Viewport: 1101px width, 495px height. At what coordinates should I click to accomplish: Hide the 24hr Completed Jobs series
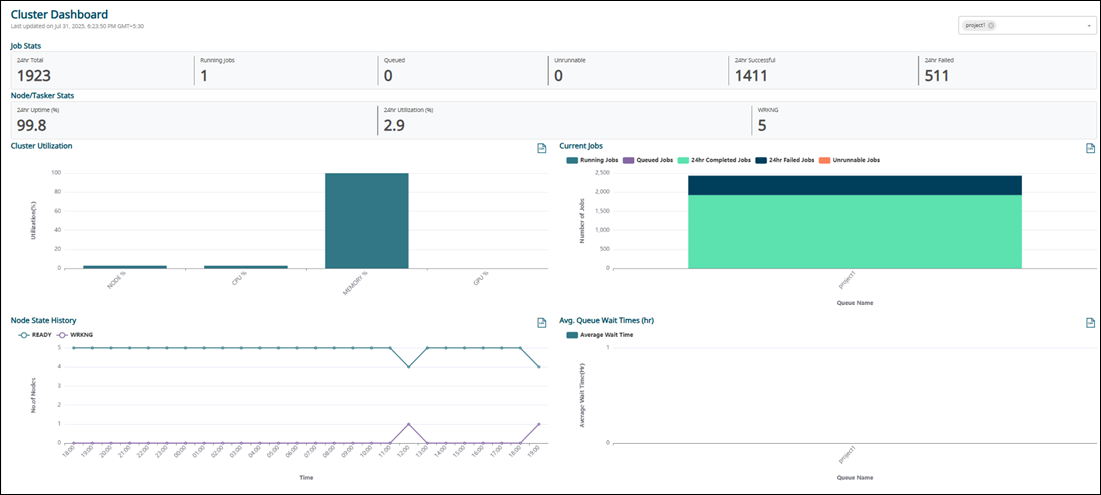pos(714,160)
